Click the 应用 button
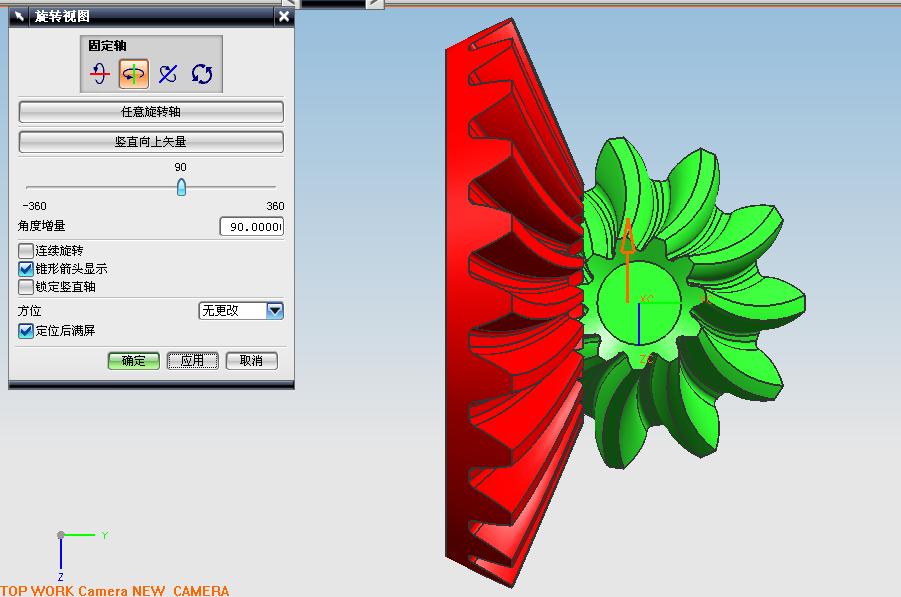 pos(192,360)
